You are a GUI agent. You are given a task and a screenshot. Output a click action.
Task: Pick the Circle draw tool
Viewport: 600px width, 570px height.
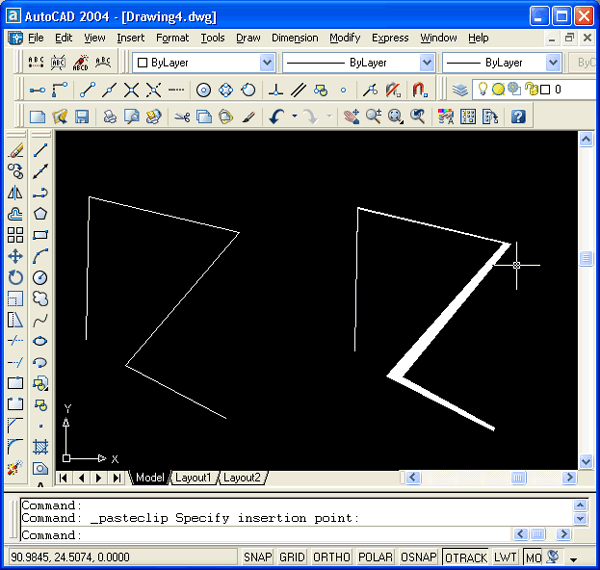tap(41, 277)
